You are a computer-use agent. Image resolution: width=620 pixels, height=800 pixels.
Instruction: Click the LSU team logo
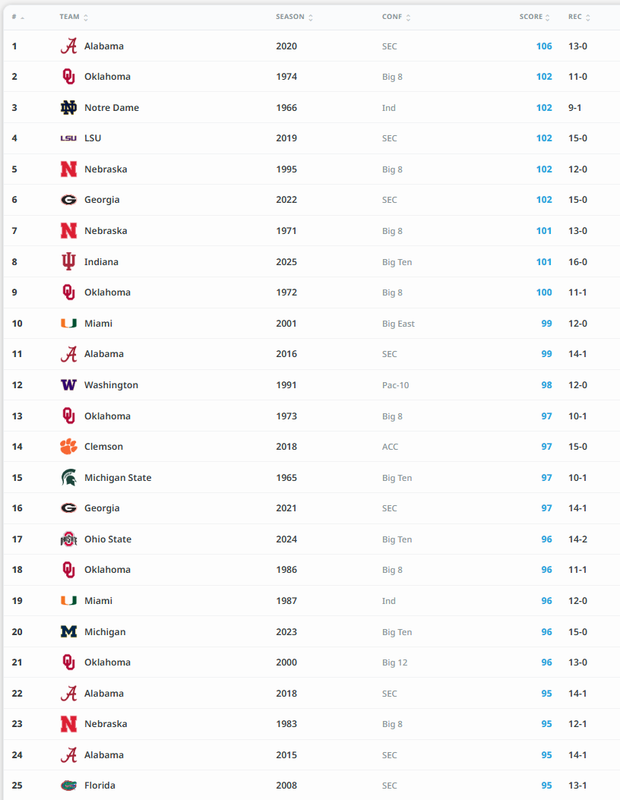click(68, 138)
